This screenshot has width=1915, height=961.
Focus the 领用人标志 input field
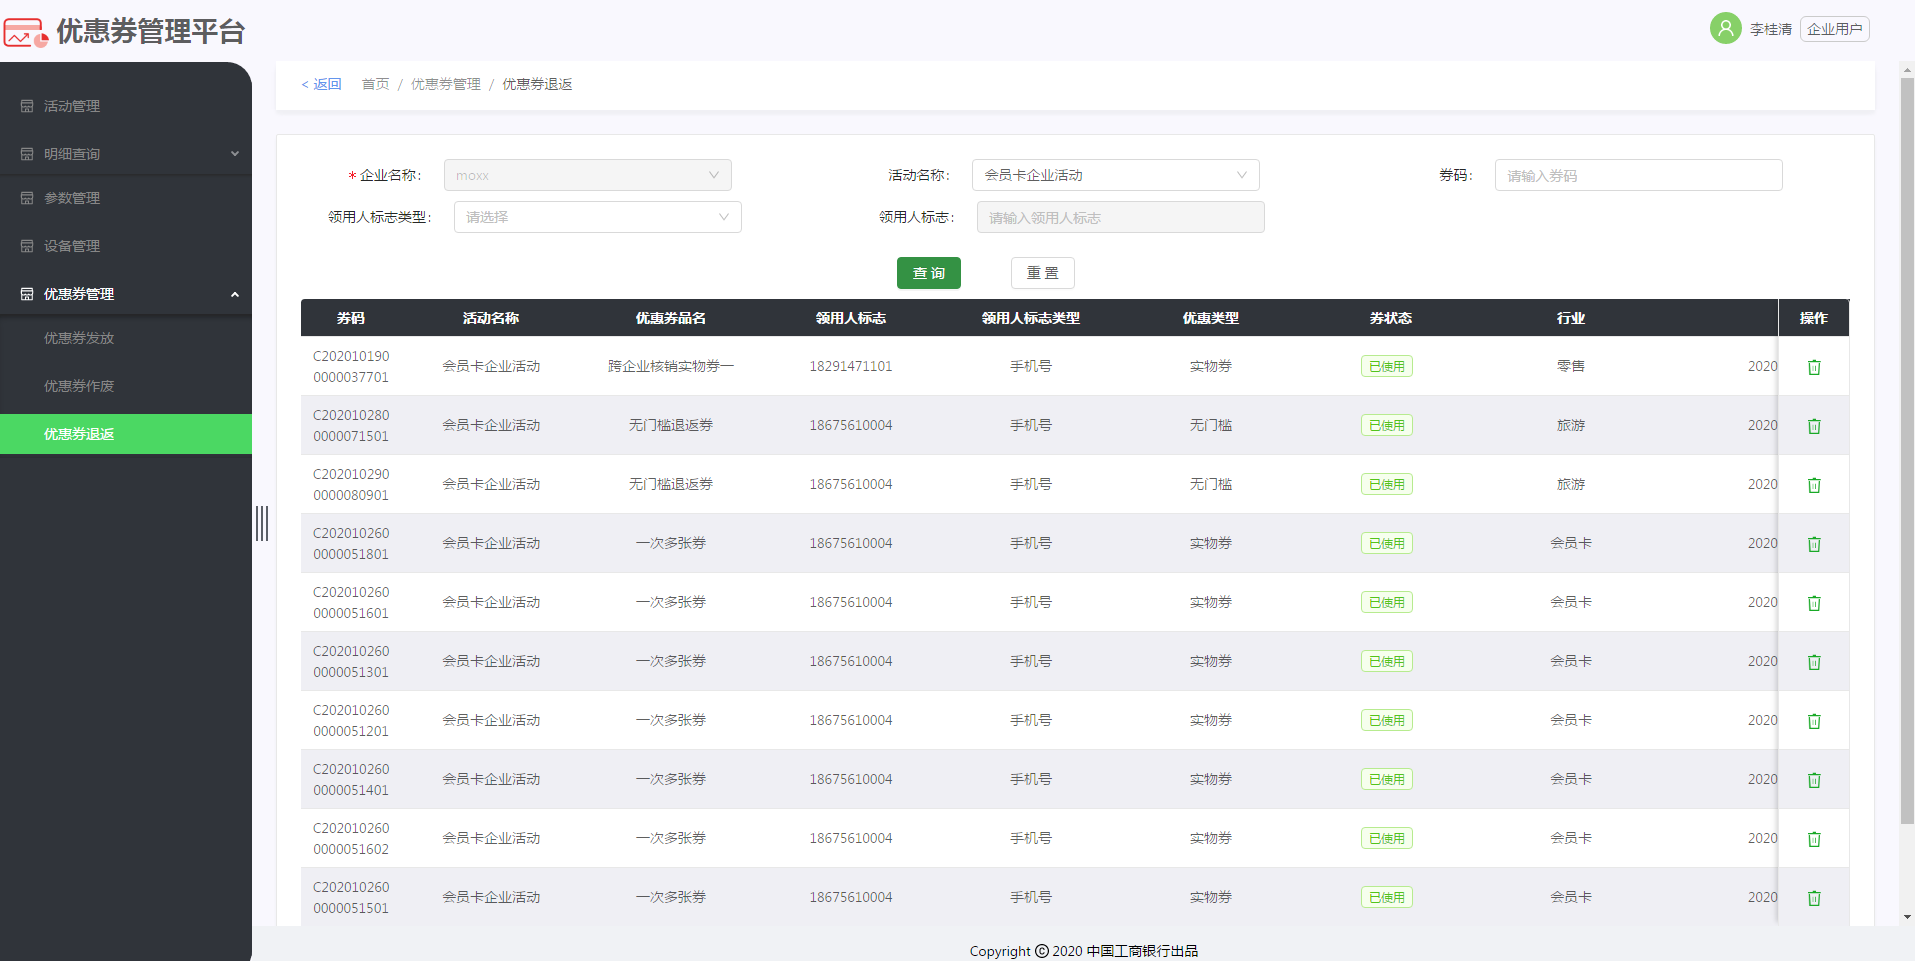(x=1121, y=217)
